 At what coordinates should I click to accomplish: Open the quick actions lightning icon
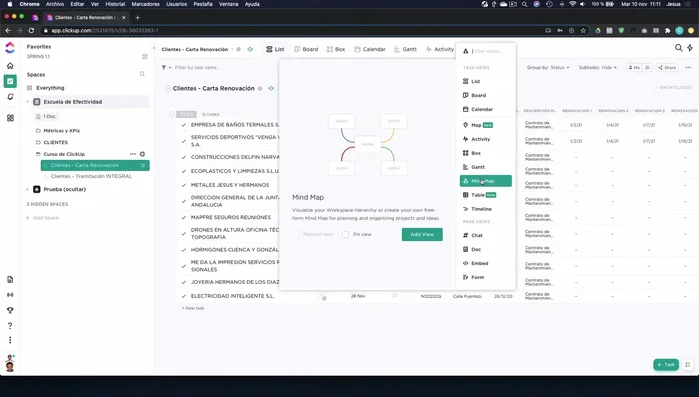[690, 48]
